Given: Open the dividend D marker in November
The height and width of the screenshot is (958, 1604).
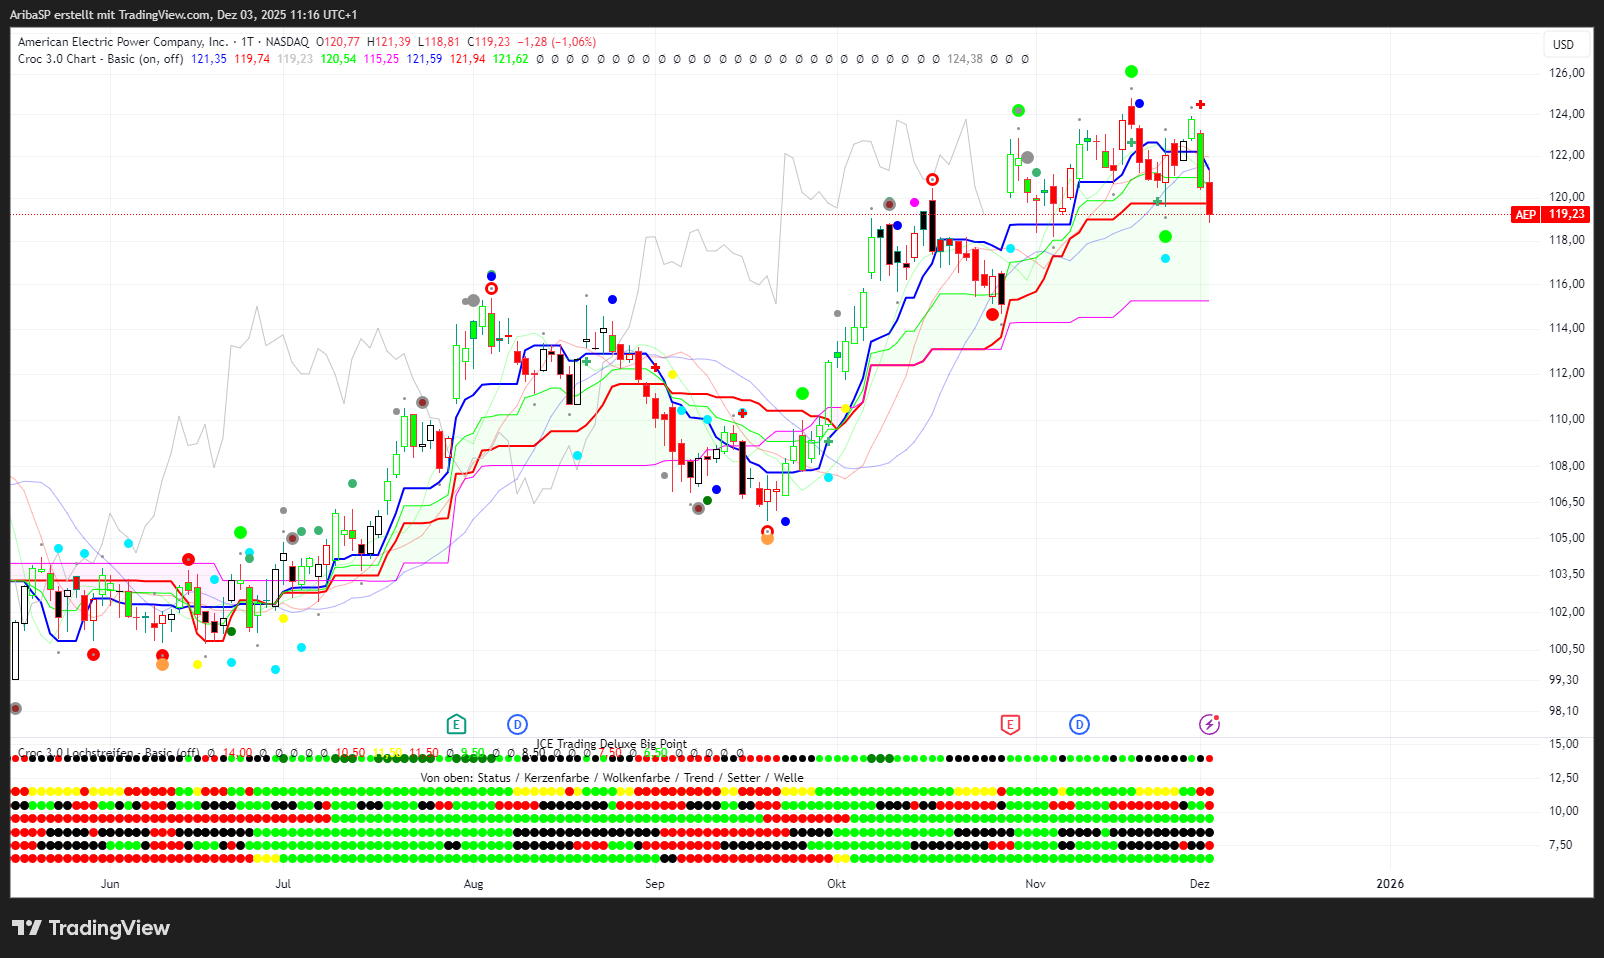Looking at the screenshot, I should tap(1079, 724).
